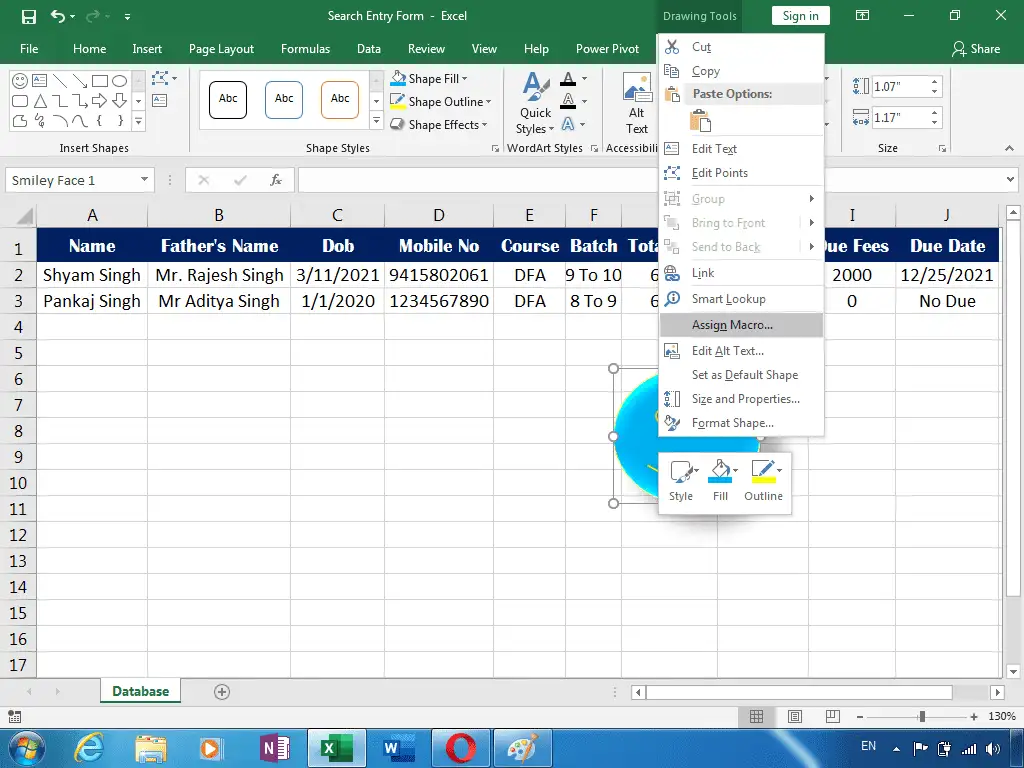The image size is (1024, 768).
Task: Expand the Insert Shapes gallery's More arrow
Action: click(138, 121)
